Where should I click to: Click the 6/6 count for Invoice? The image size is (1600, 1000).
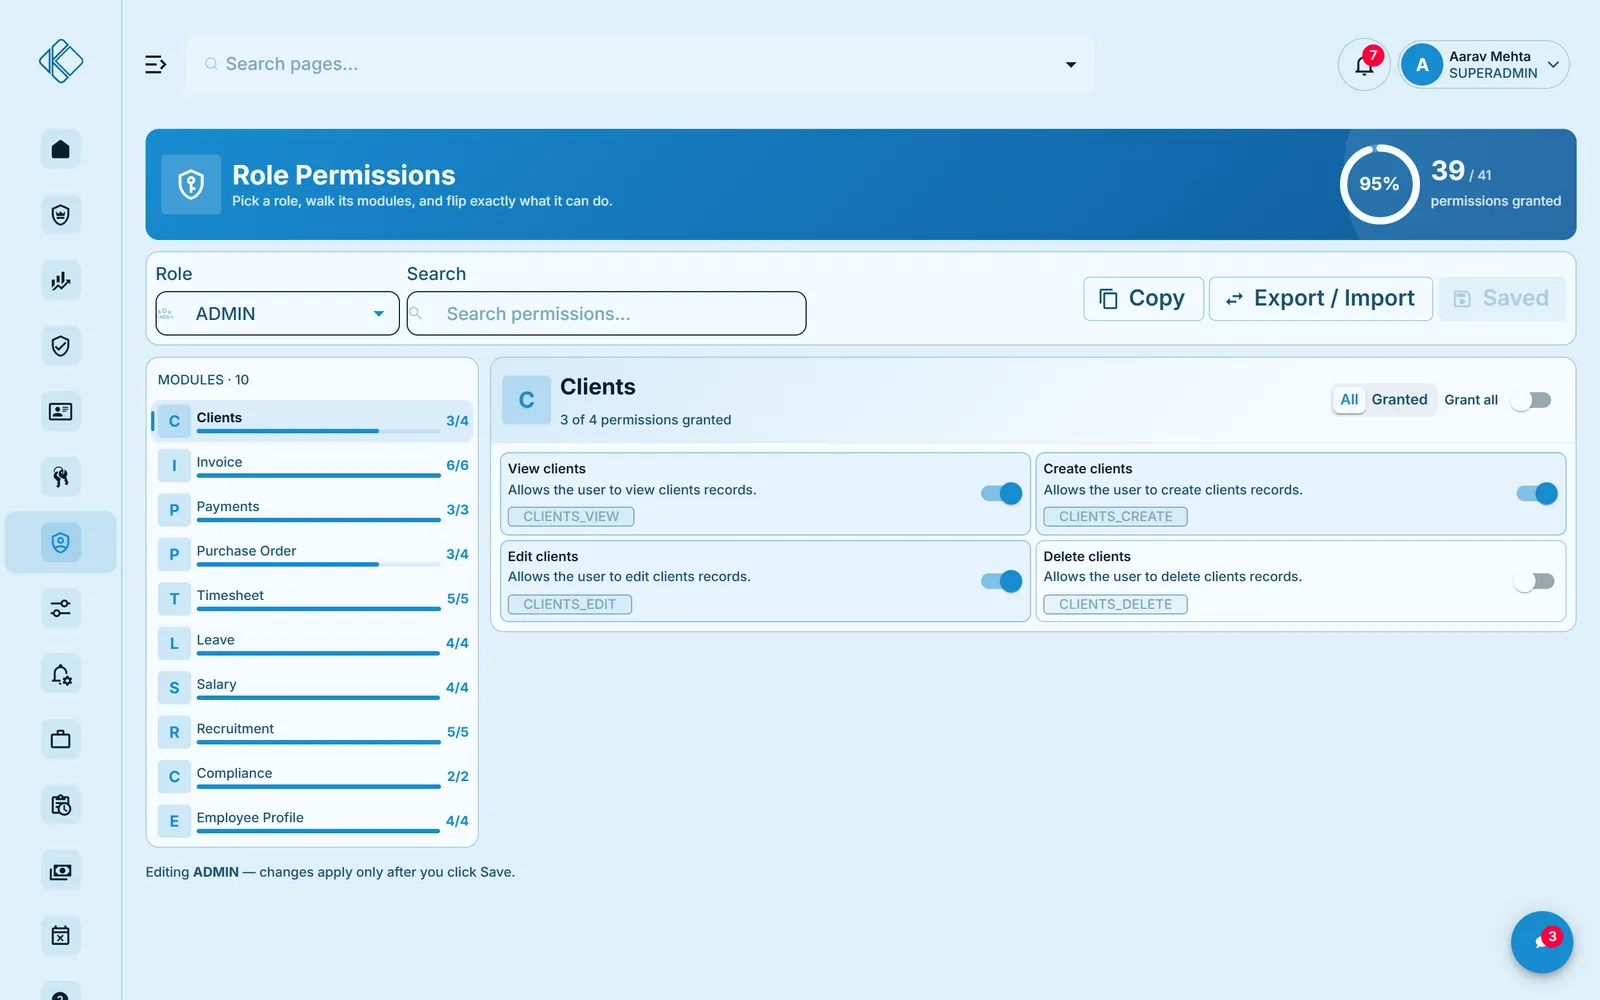457,466
